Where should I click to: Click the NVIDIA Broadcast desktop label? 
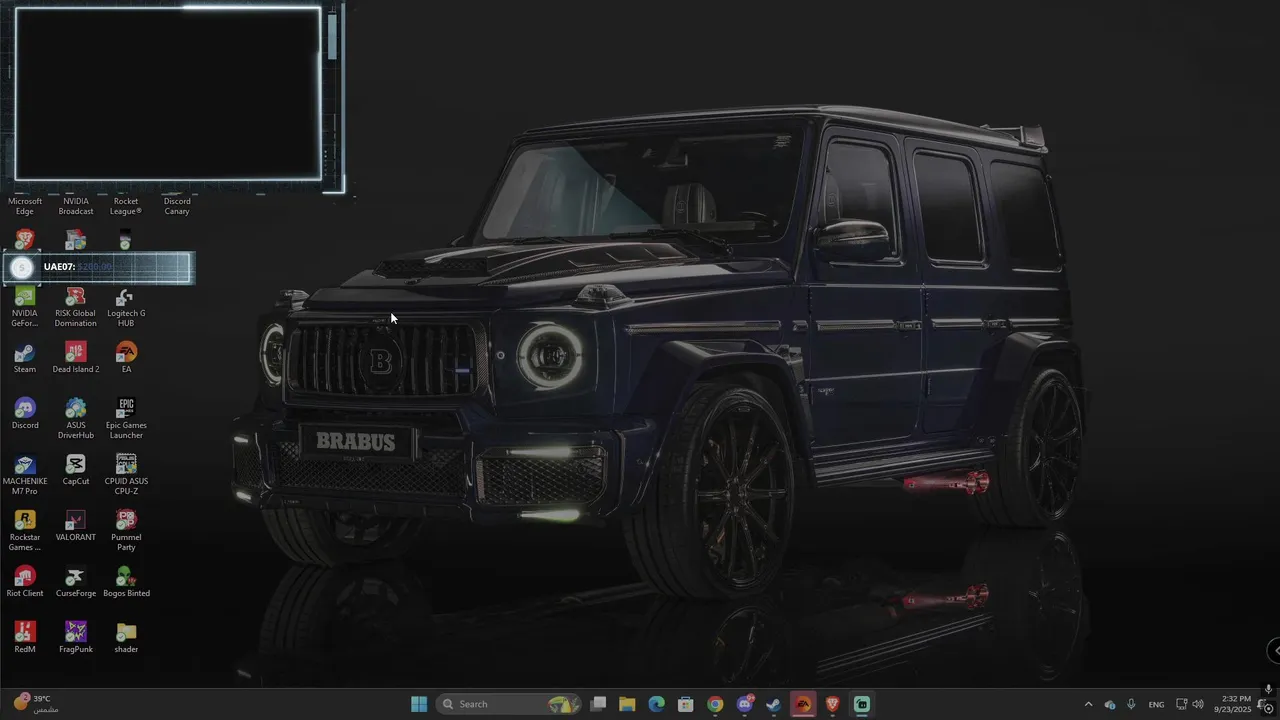point(75,206)
